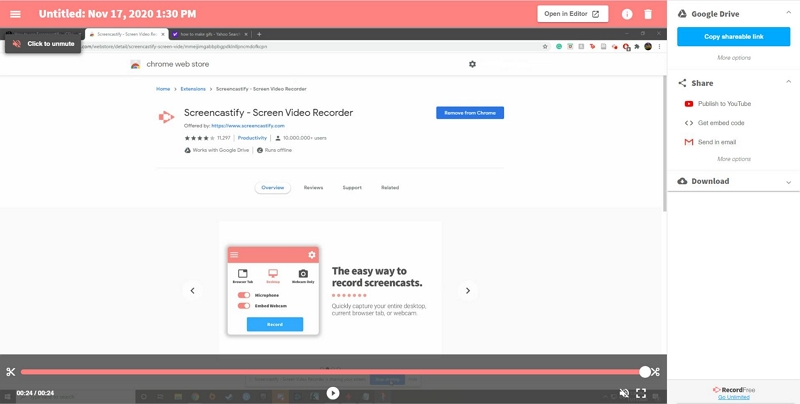Click to unmute the video
The height and width of the screenshot is (404, 800).
click(43, 44)
